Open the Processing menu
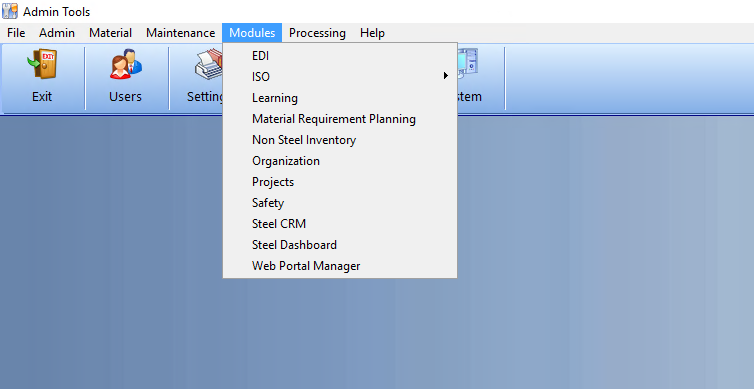This screenshot has width=754, height=389. (x=317, y=33)
